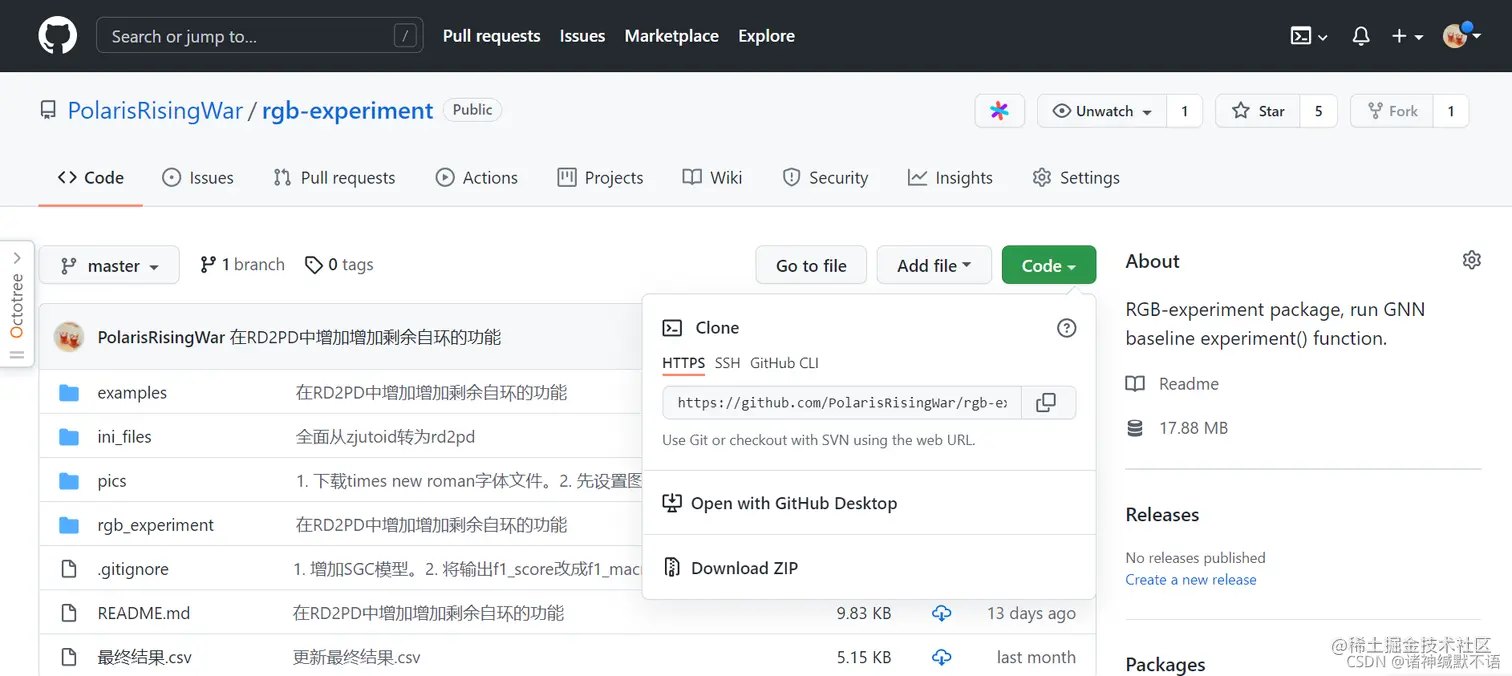Switch to the Settings tab
Screen dimensions: 1512x676
pyautogui.click(x=1076, y=177)
